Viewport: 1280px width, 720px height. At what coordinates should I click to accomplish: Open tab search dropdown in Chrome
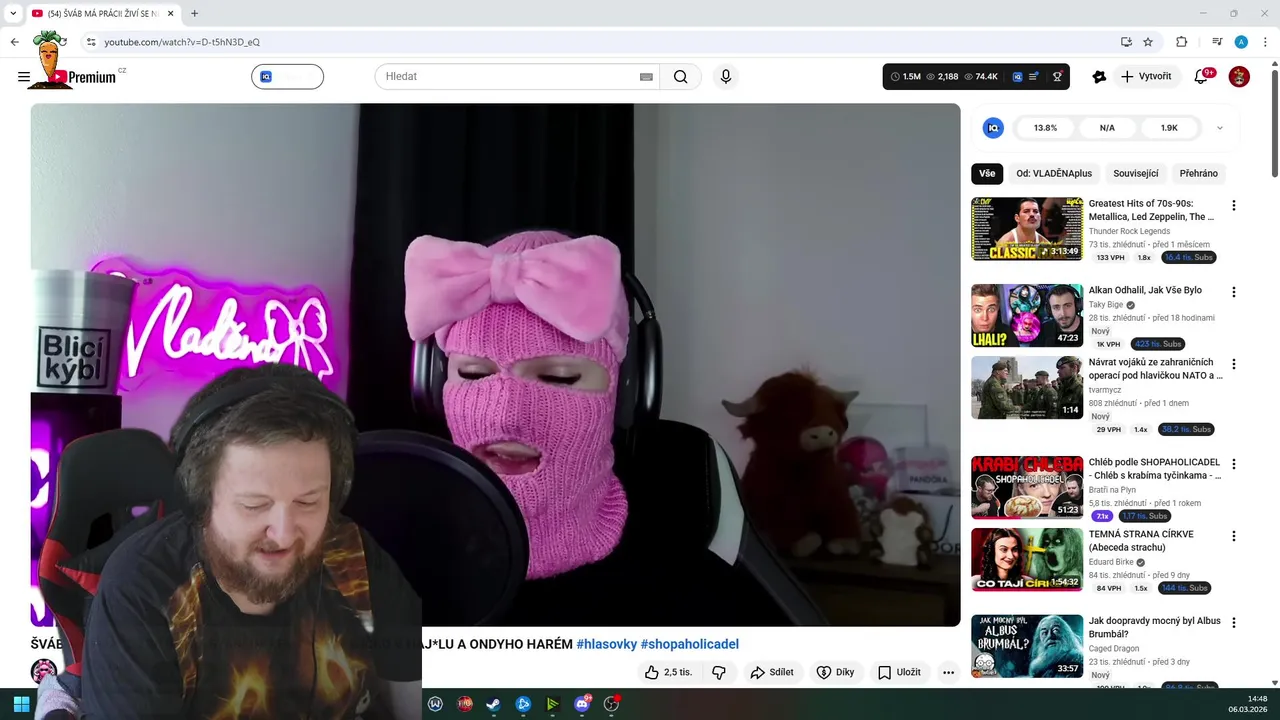pyautogui.click(x=13, y=13)
